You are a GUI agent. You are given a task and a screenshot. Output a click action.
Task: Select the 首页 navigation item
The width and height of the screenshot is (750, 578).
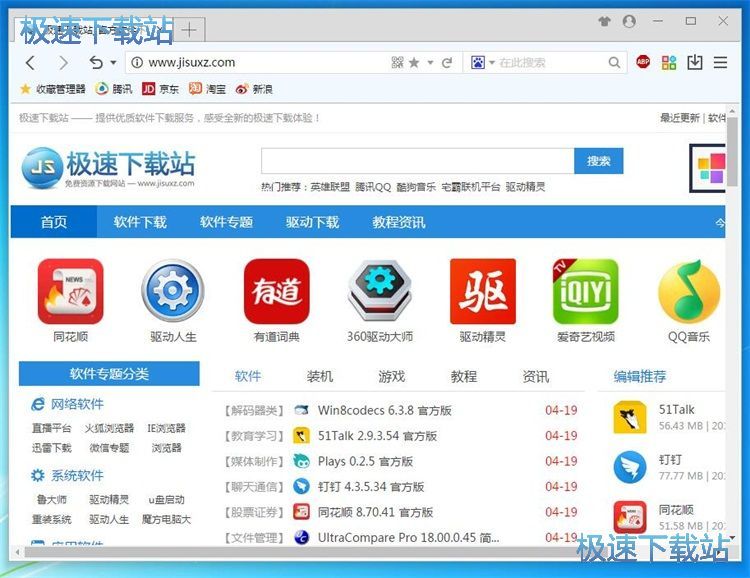click(x=54, y=222)
